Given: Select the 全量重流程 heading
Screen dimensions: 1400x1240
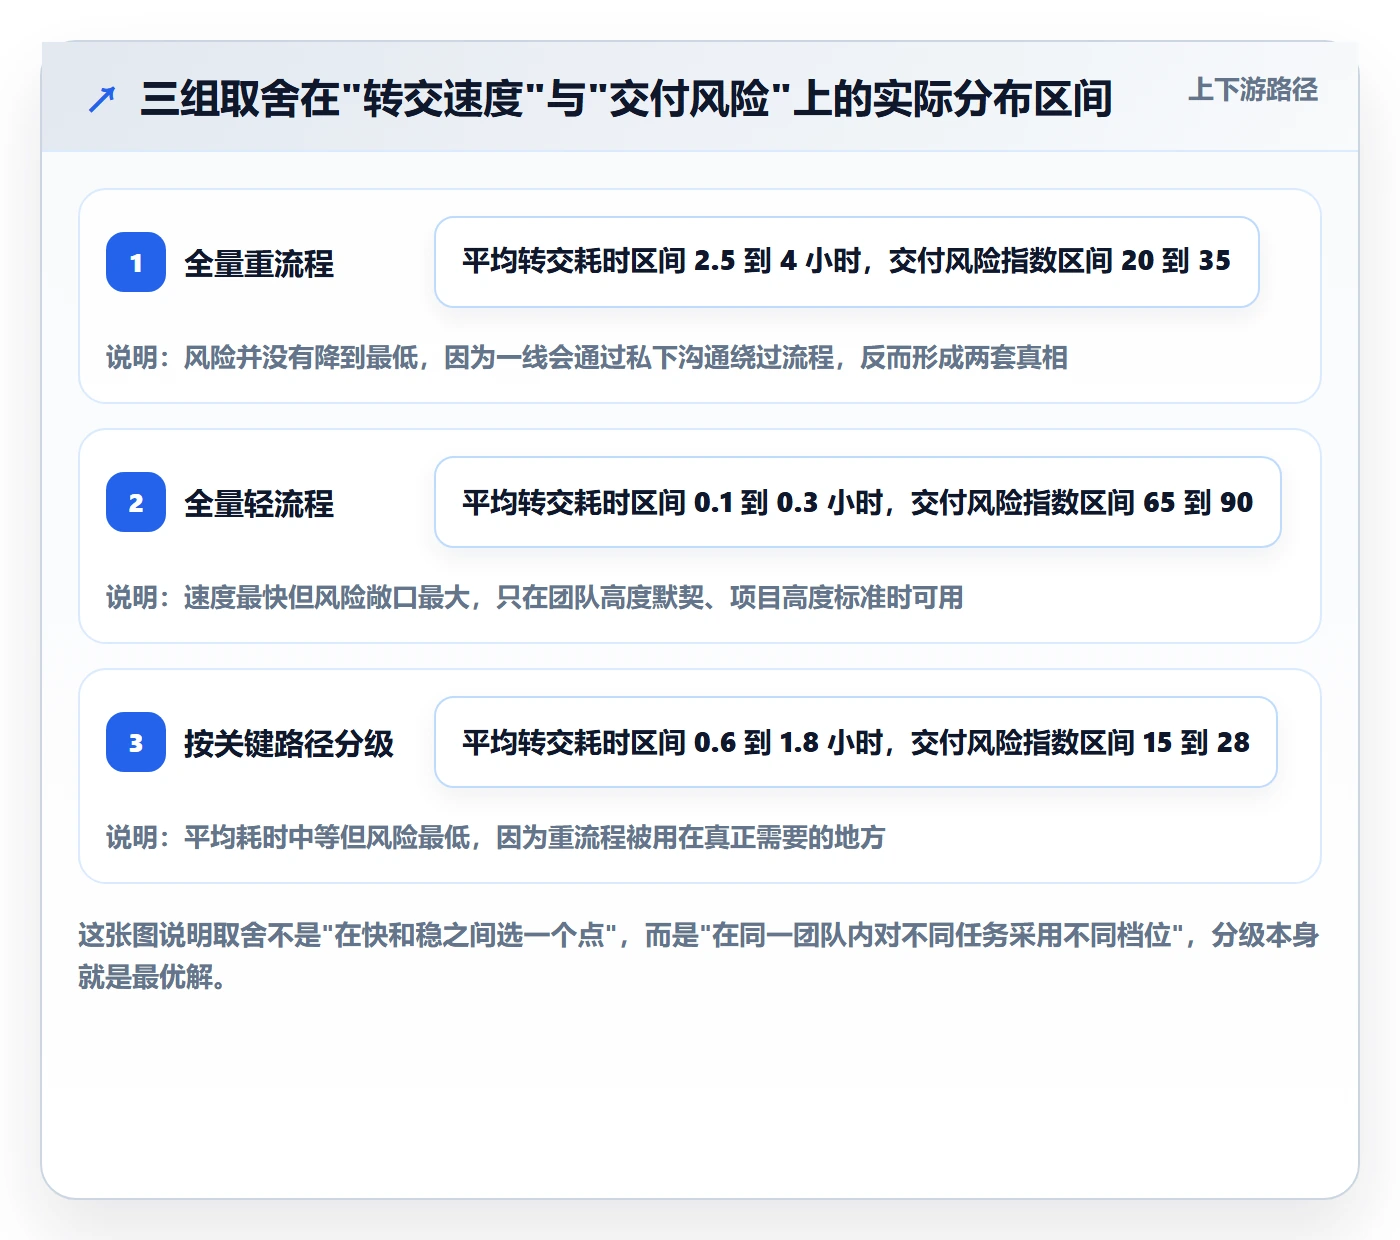Looking at the screenshot, I should tap(259, 263).
